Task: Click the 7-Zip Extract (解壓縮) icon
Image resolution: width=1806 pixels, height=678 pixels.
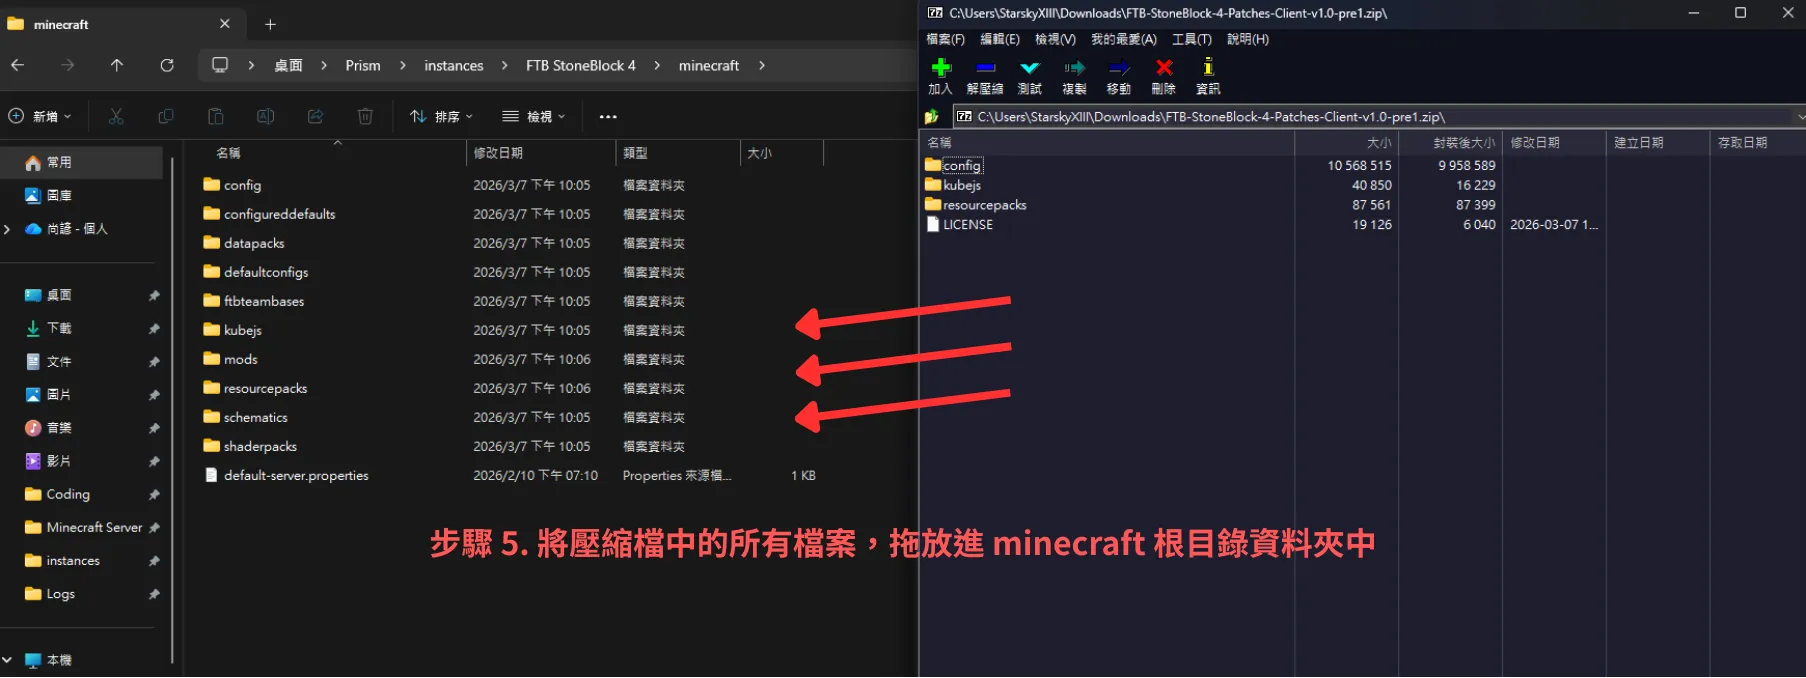Action: (985, 69)
